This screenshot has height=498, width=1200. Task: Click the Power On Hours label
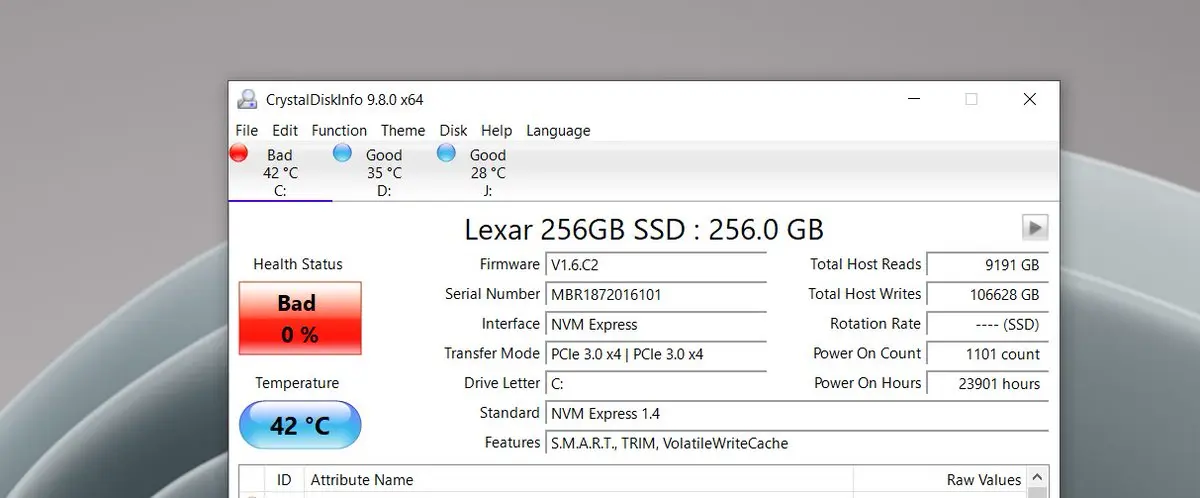(x=868, y=383)
